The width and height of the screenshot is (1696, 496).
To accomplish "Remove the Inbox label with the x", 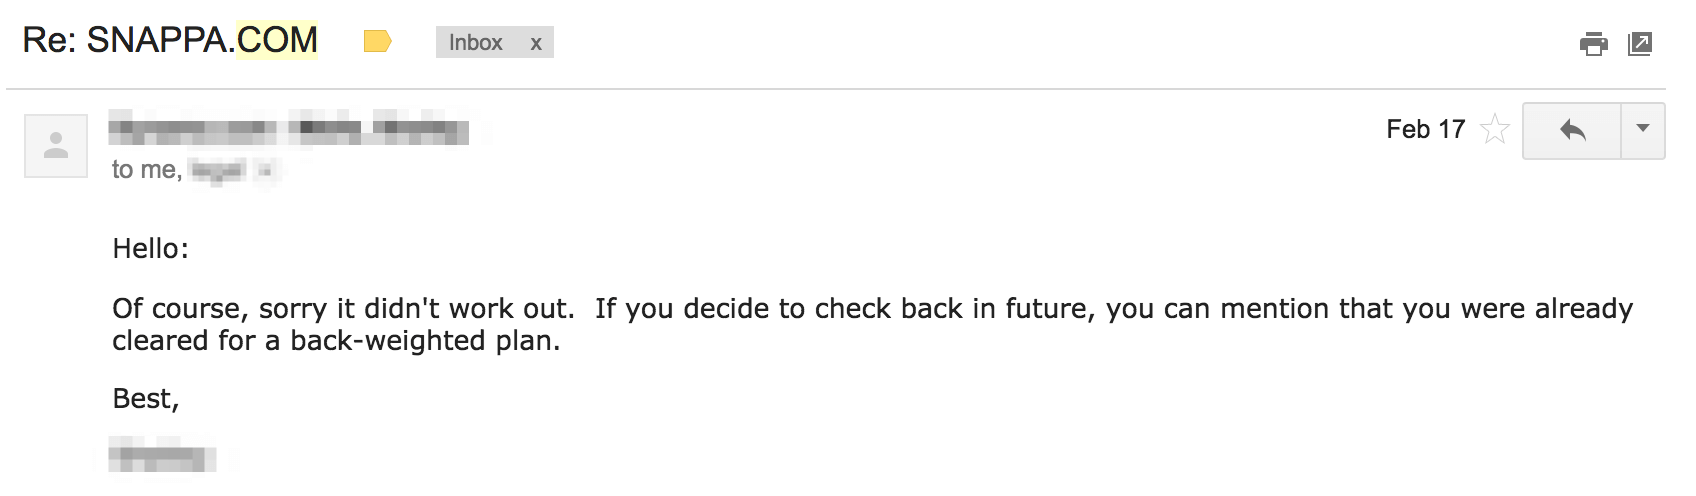I will coord(536,43).
